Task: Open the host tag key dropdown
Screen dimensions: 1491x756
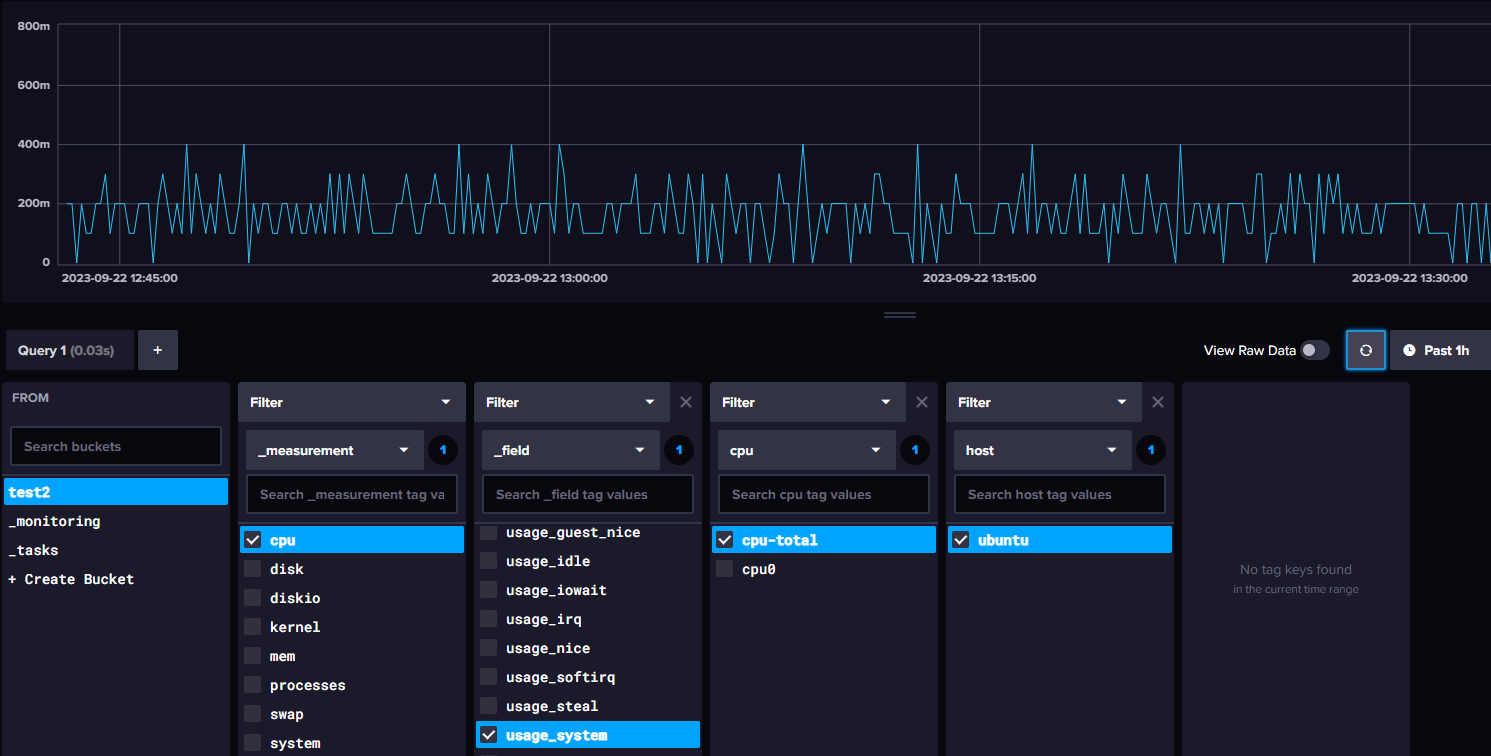Action: pyautogui.click(x=1043, y=450)
